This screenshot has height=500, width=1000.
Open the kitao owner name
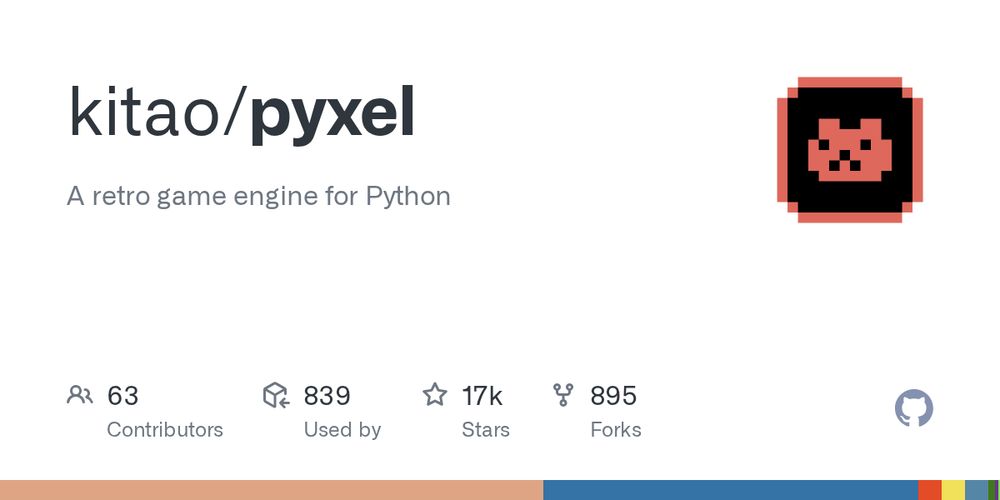coord(143,113)
